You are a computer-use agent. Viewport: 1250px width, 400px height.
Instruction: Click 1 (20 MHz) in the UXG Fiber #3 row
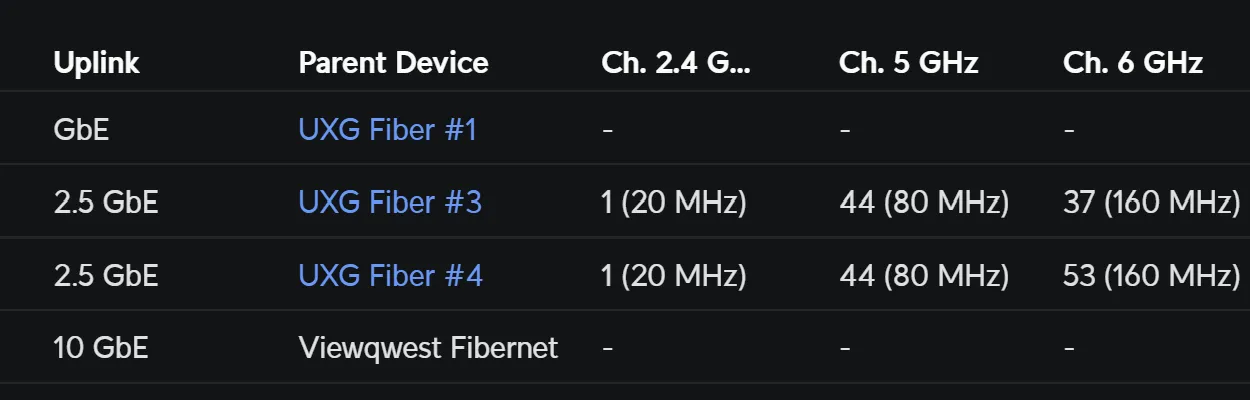pyautogui.click(x=674, y=202)
